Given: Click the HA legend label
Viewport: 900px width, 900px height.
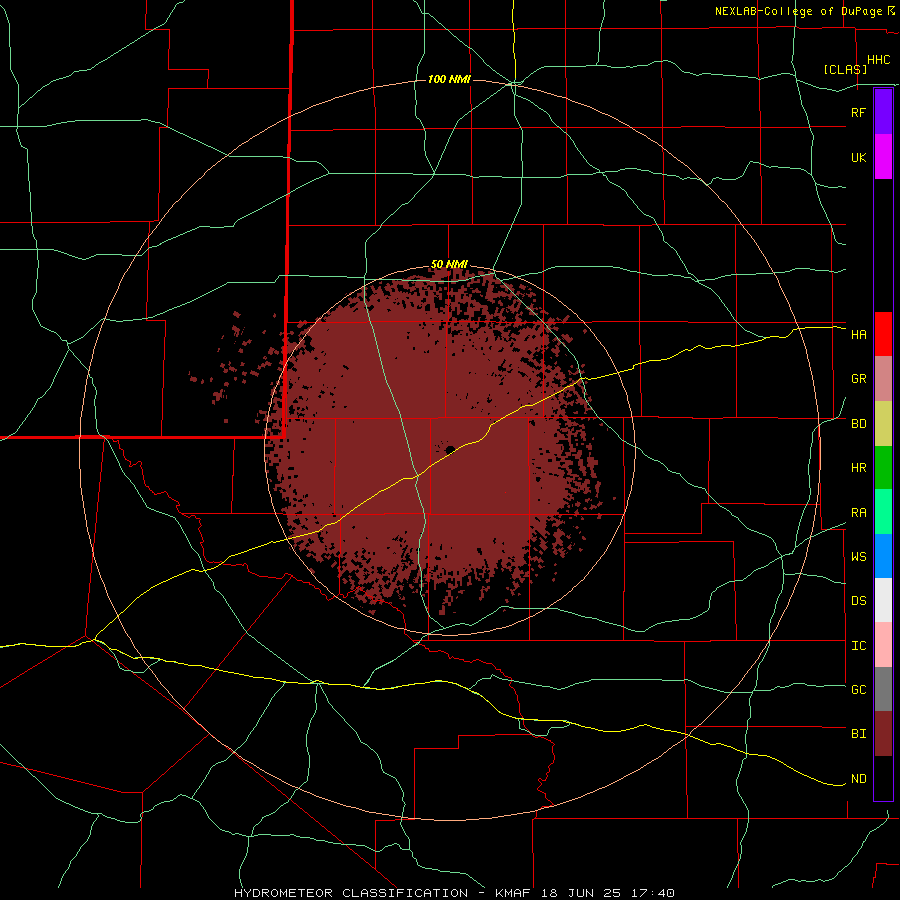Looking at the screenshot, I should click(x=858, y=335).
